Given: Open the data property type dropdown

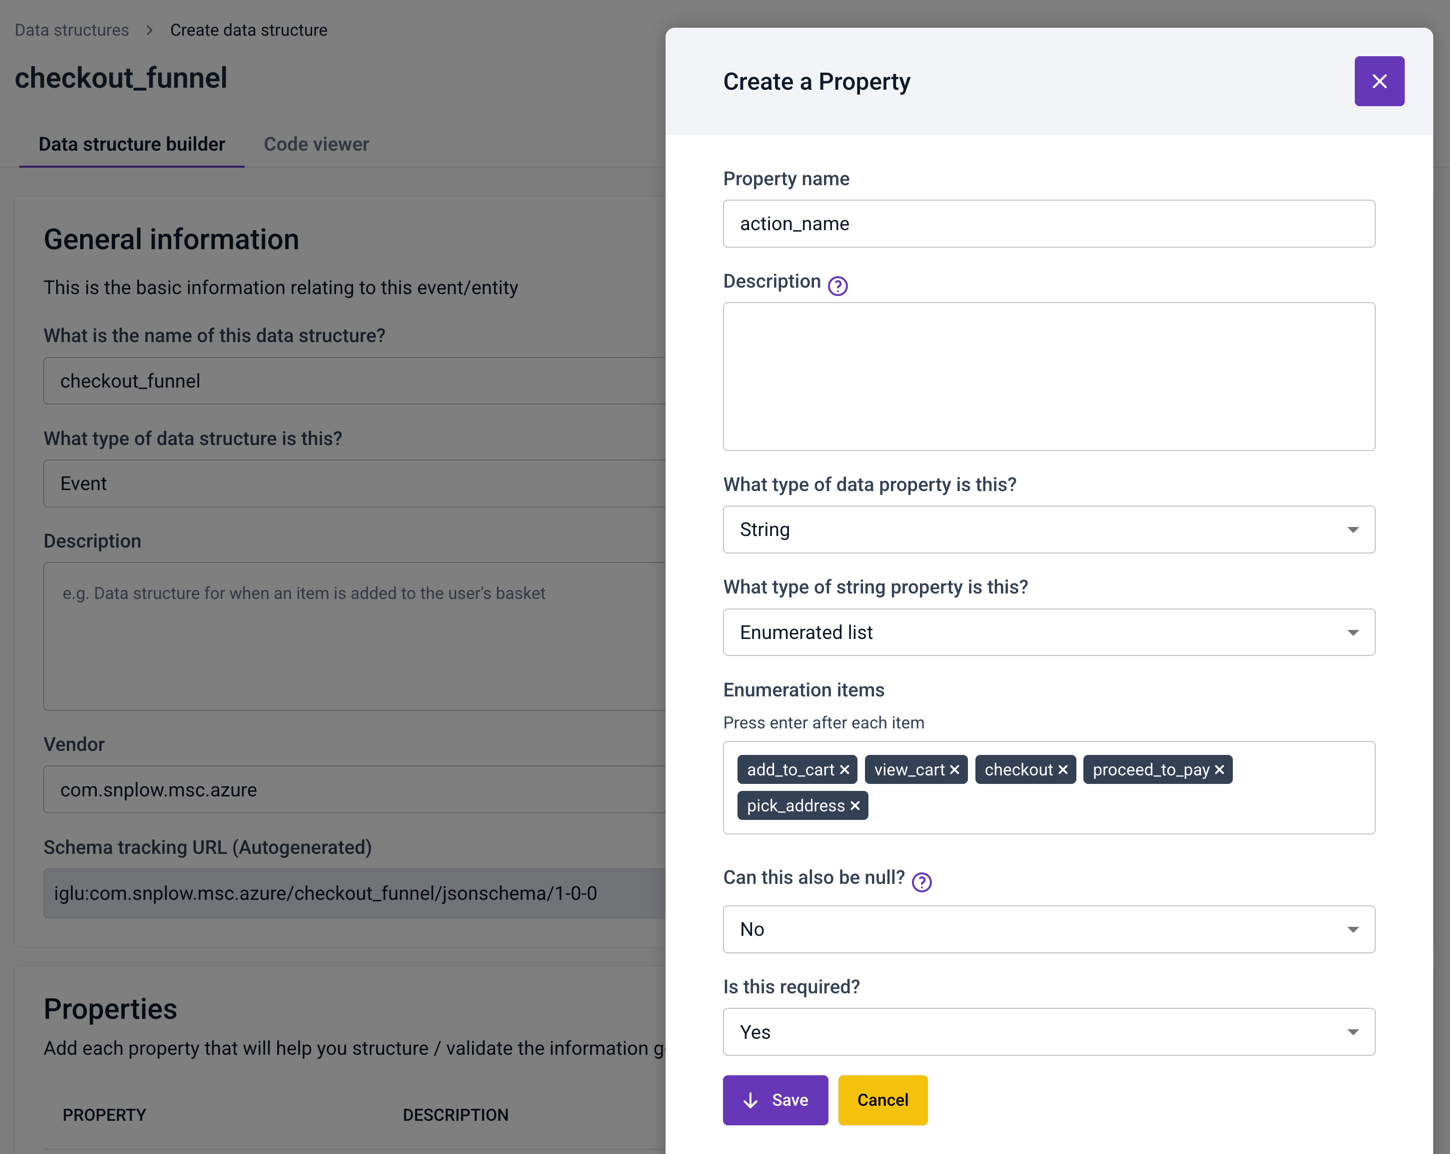Looking at the screenshot, I should 1048,530.
